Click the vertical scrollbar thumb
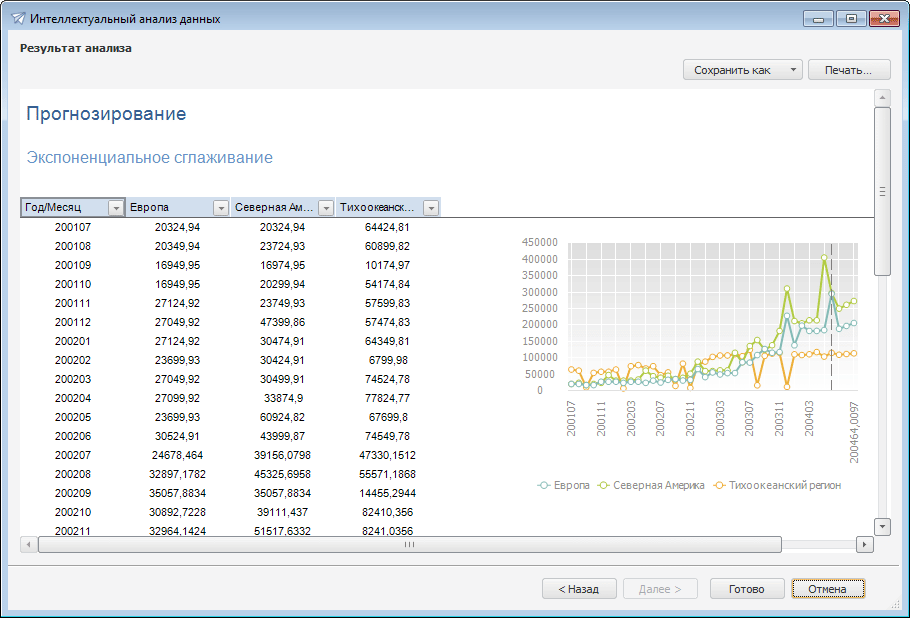This screenshot has height=618, width=921. (882, 190)
